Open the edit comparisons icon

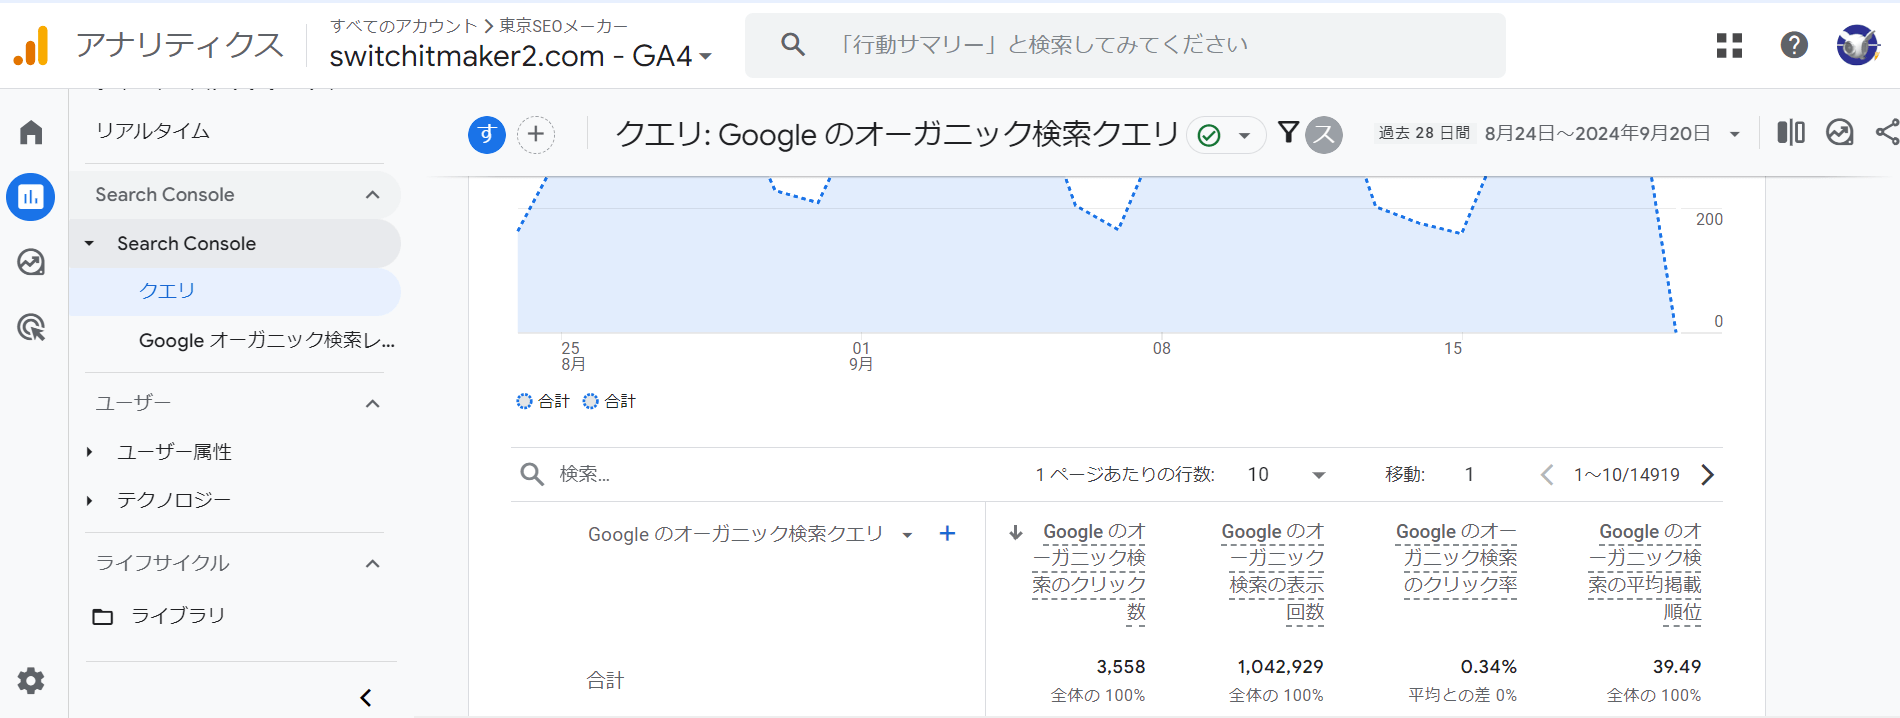[1790, 132]
